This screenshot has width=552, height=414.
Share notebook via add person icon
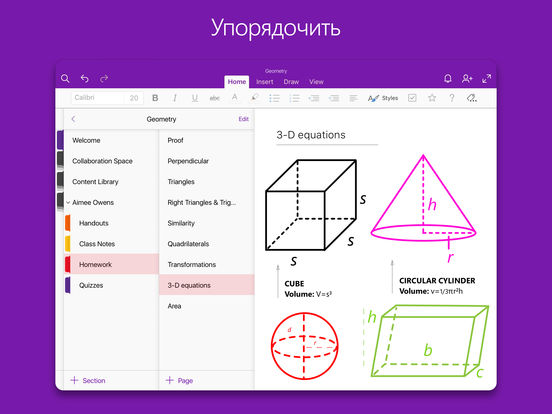click(x=467, y=79)
